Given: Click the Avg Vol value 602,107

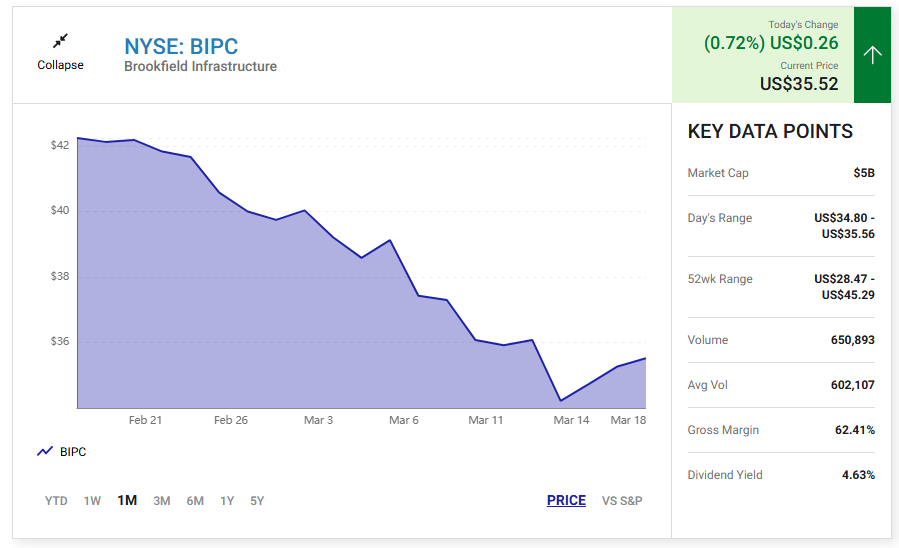Looking at the screenshot, I should point(853,385).
